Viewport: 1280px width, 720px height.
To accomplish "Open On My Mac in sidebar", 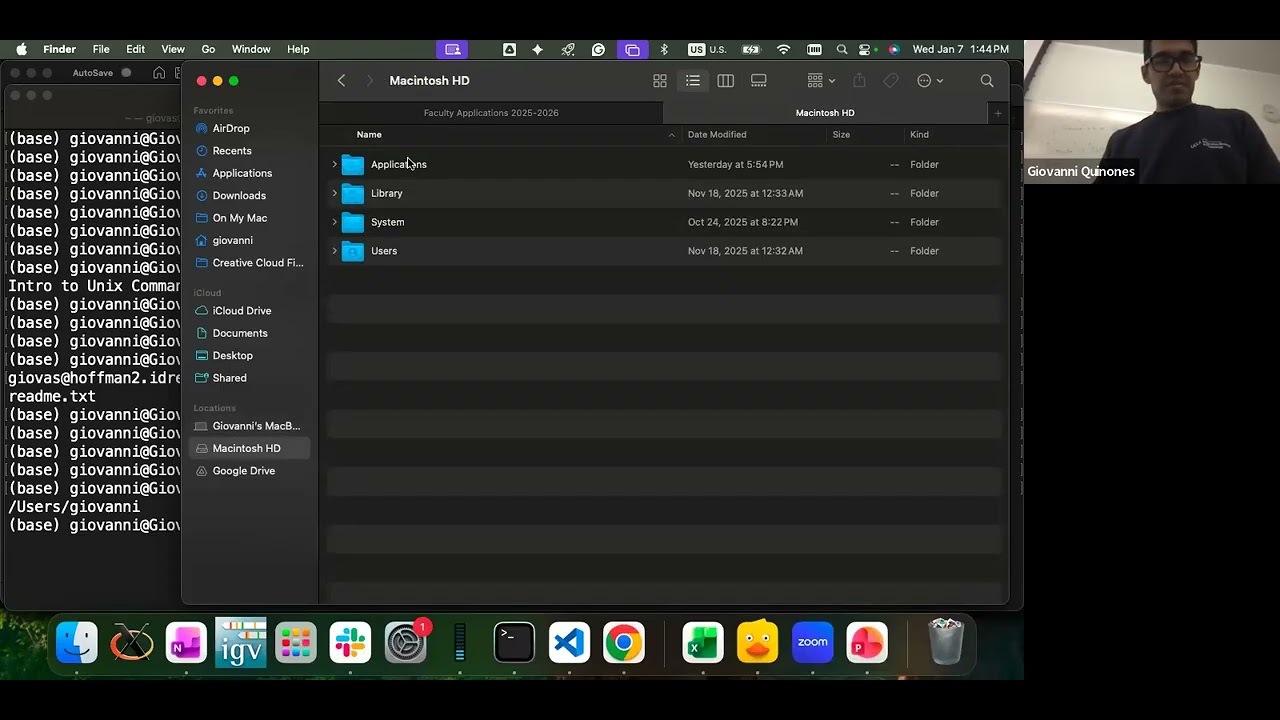I will pyautogui.click(x=249, y=218).
